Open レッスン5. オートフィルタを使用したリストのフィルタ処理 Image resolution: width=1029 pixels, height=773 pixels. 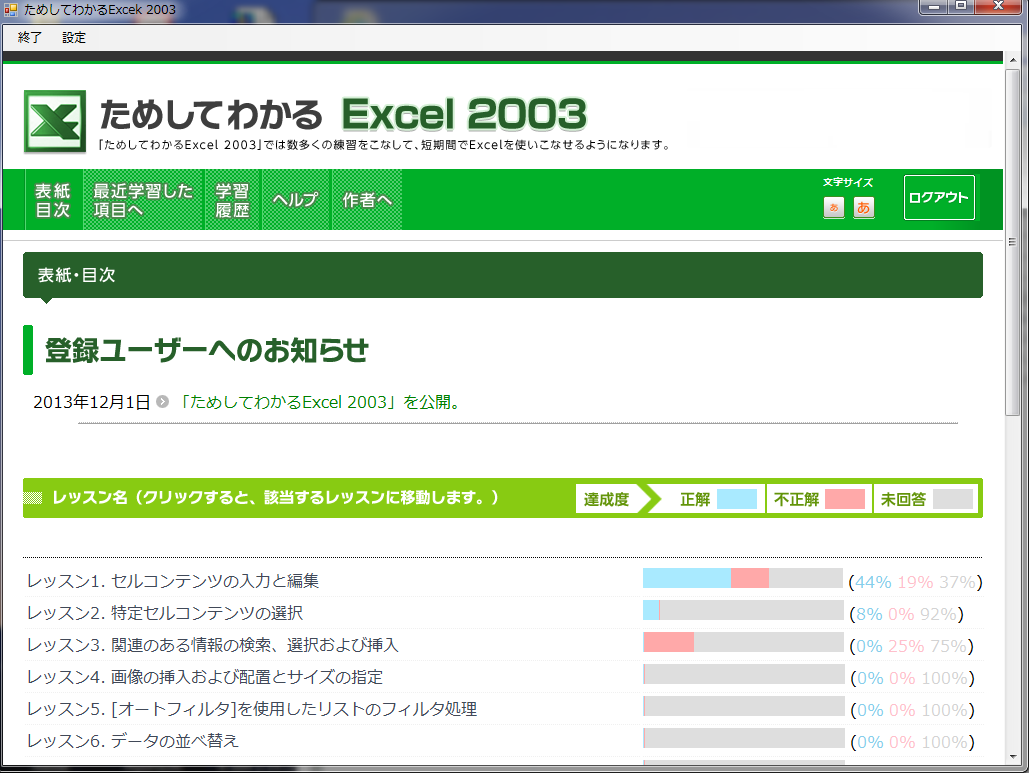(x=252, y=710)
